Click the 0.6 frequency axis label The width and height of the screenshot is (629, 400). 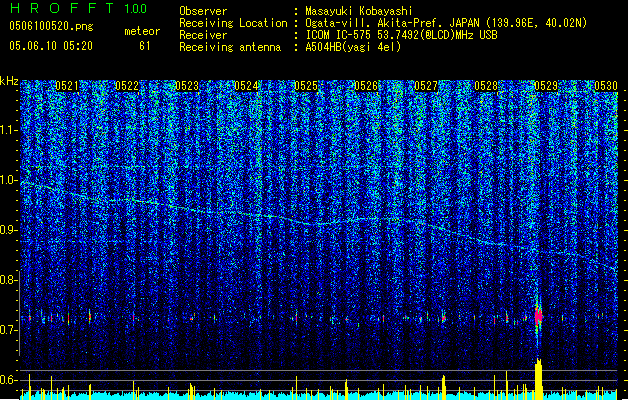[x=9, y=380]
